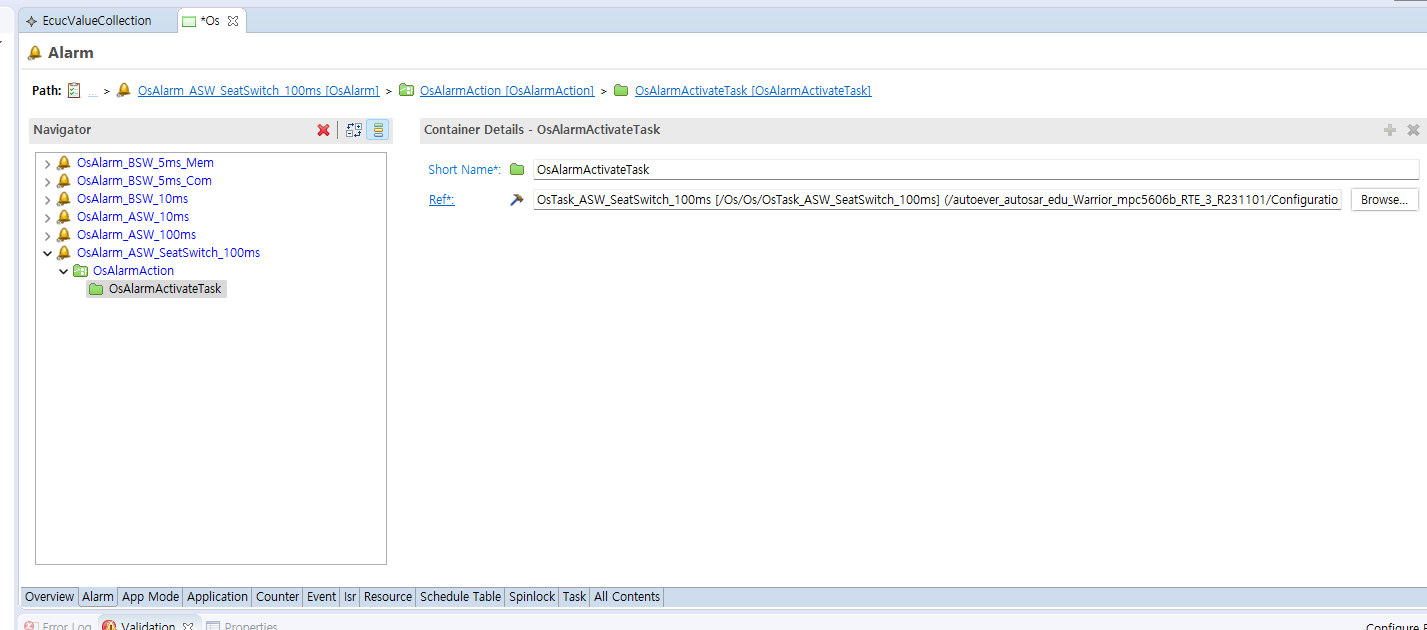
Task: Click the bell icon beside the Alarm heading
Action: click(35, 52)
